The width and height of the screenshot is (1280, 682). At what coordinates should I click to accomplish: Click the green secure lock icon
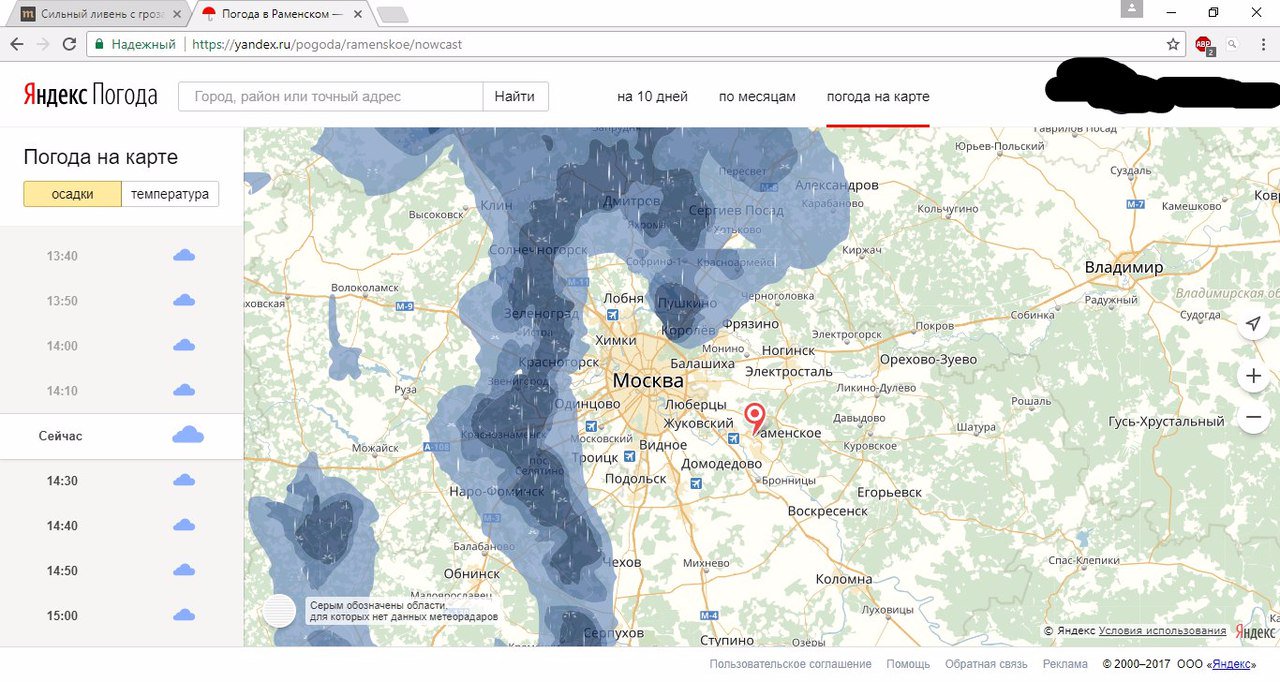(98, 44)
